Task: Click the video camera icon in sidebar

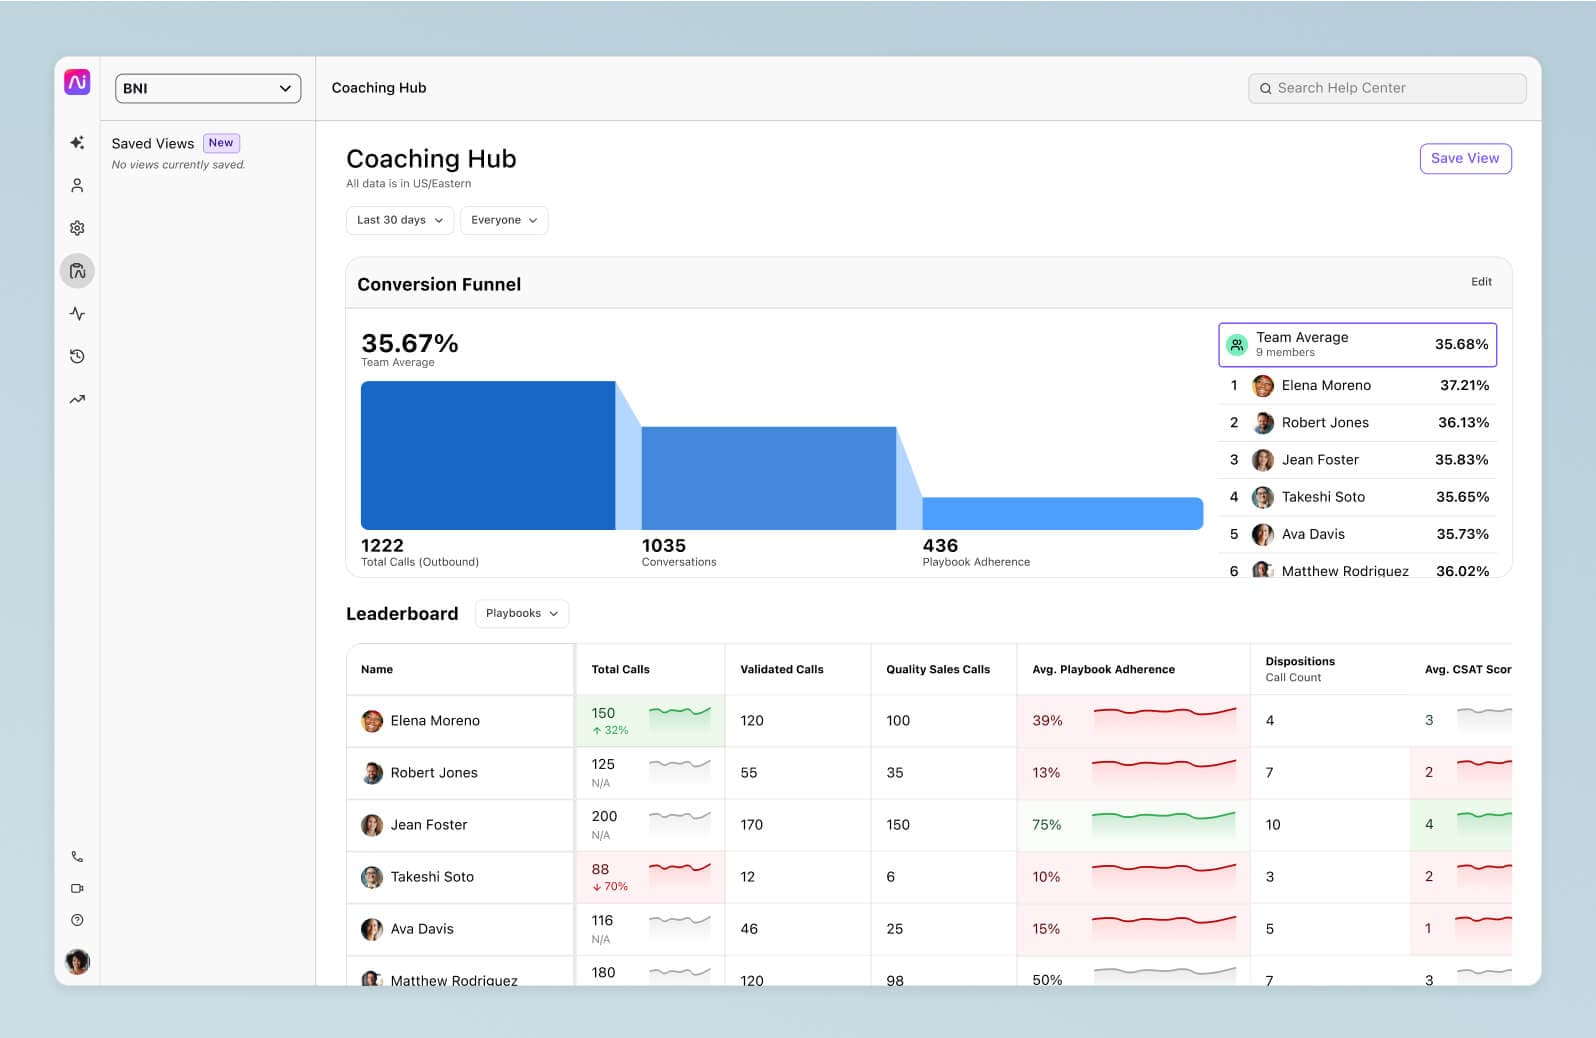Action: 77,888
